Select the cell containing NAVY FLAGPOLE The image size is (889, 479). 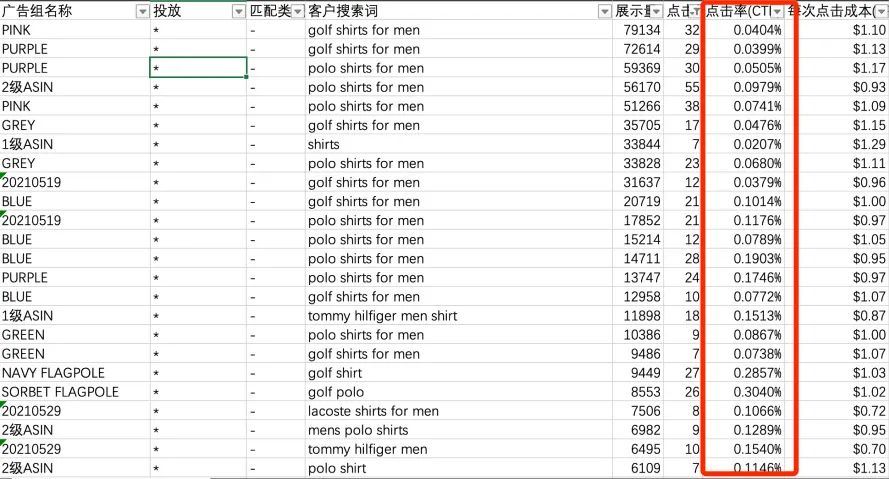[x=75, y=373]
